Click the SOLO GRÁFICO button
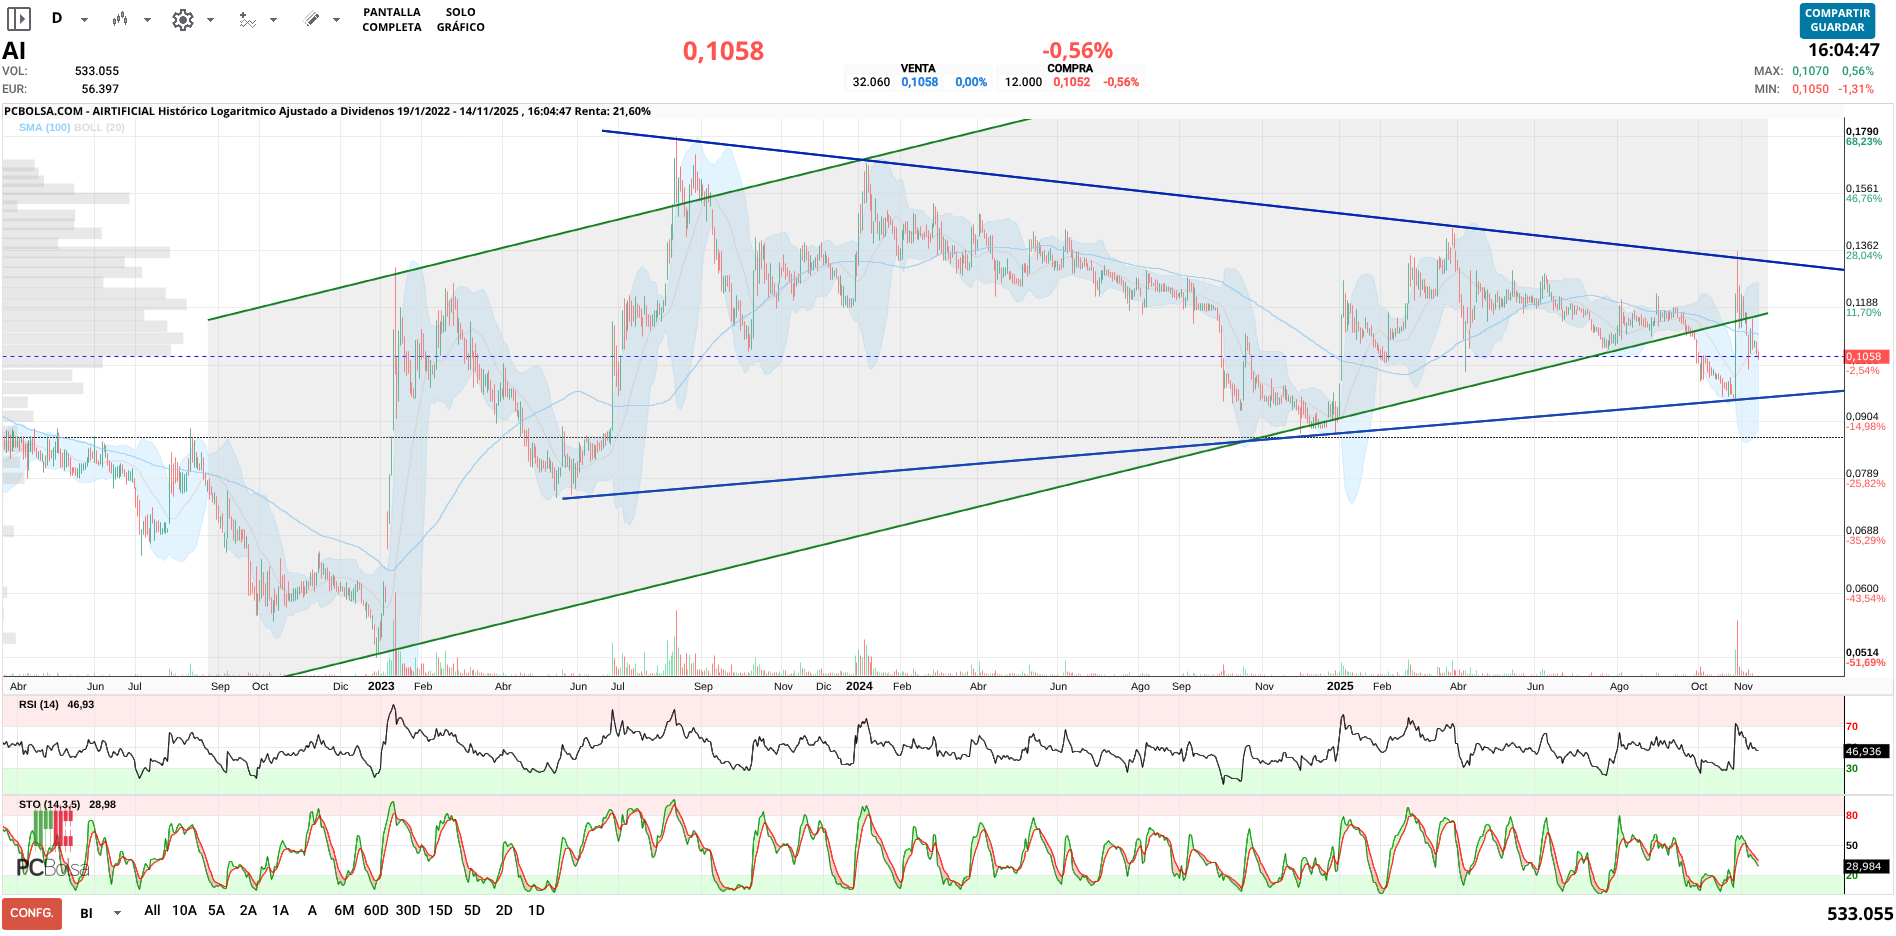The image size is (1896, 936). (460, 20)
